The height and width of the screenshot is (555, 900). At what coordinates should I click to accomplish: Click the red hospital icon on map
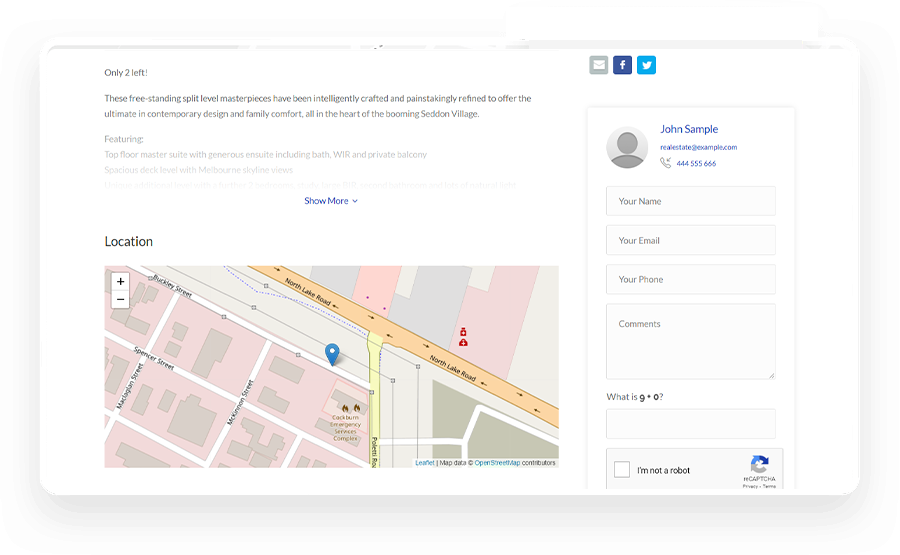point(463,337)
